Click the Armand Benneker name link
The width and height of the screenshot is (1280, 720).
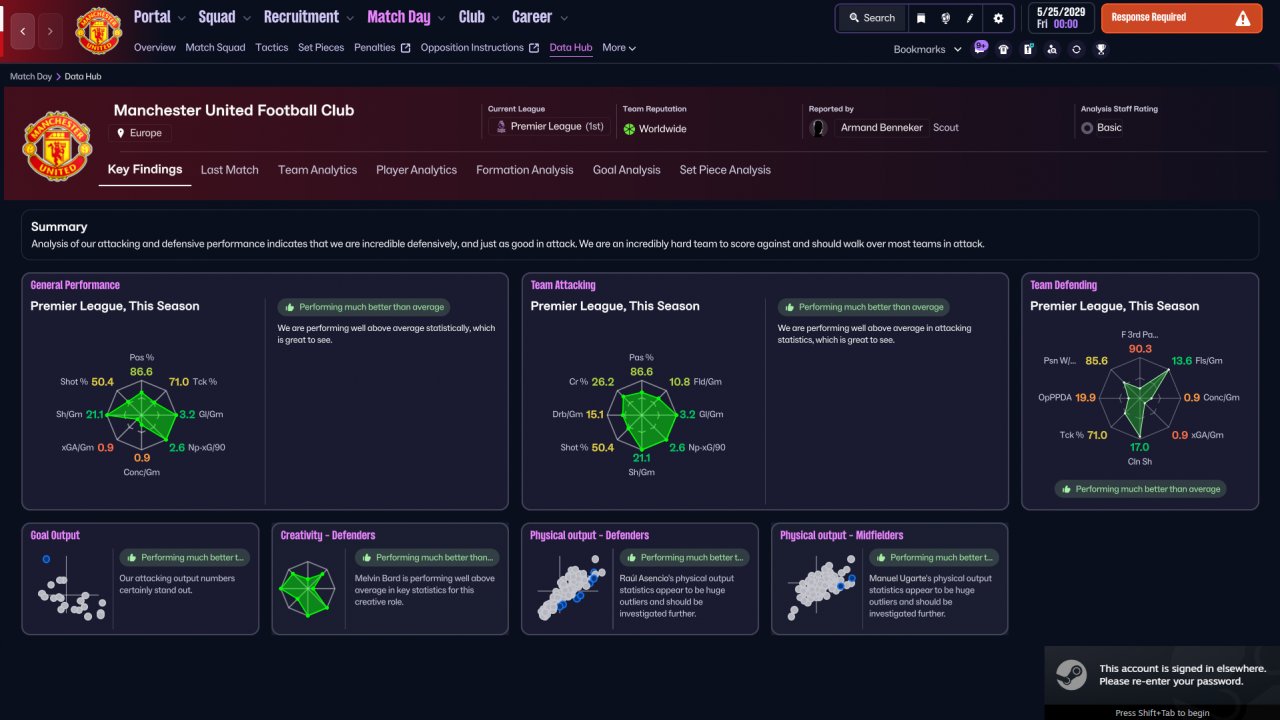[x=882, y=128]
